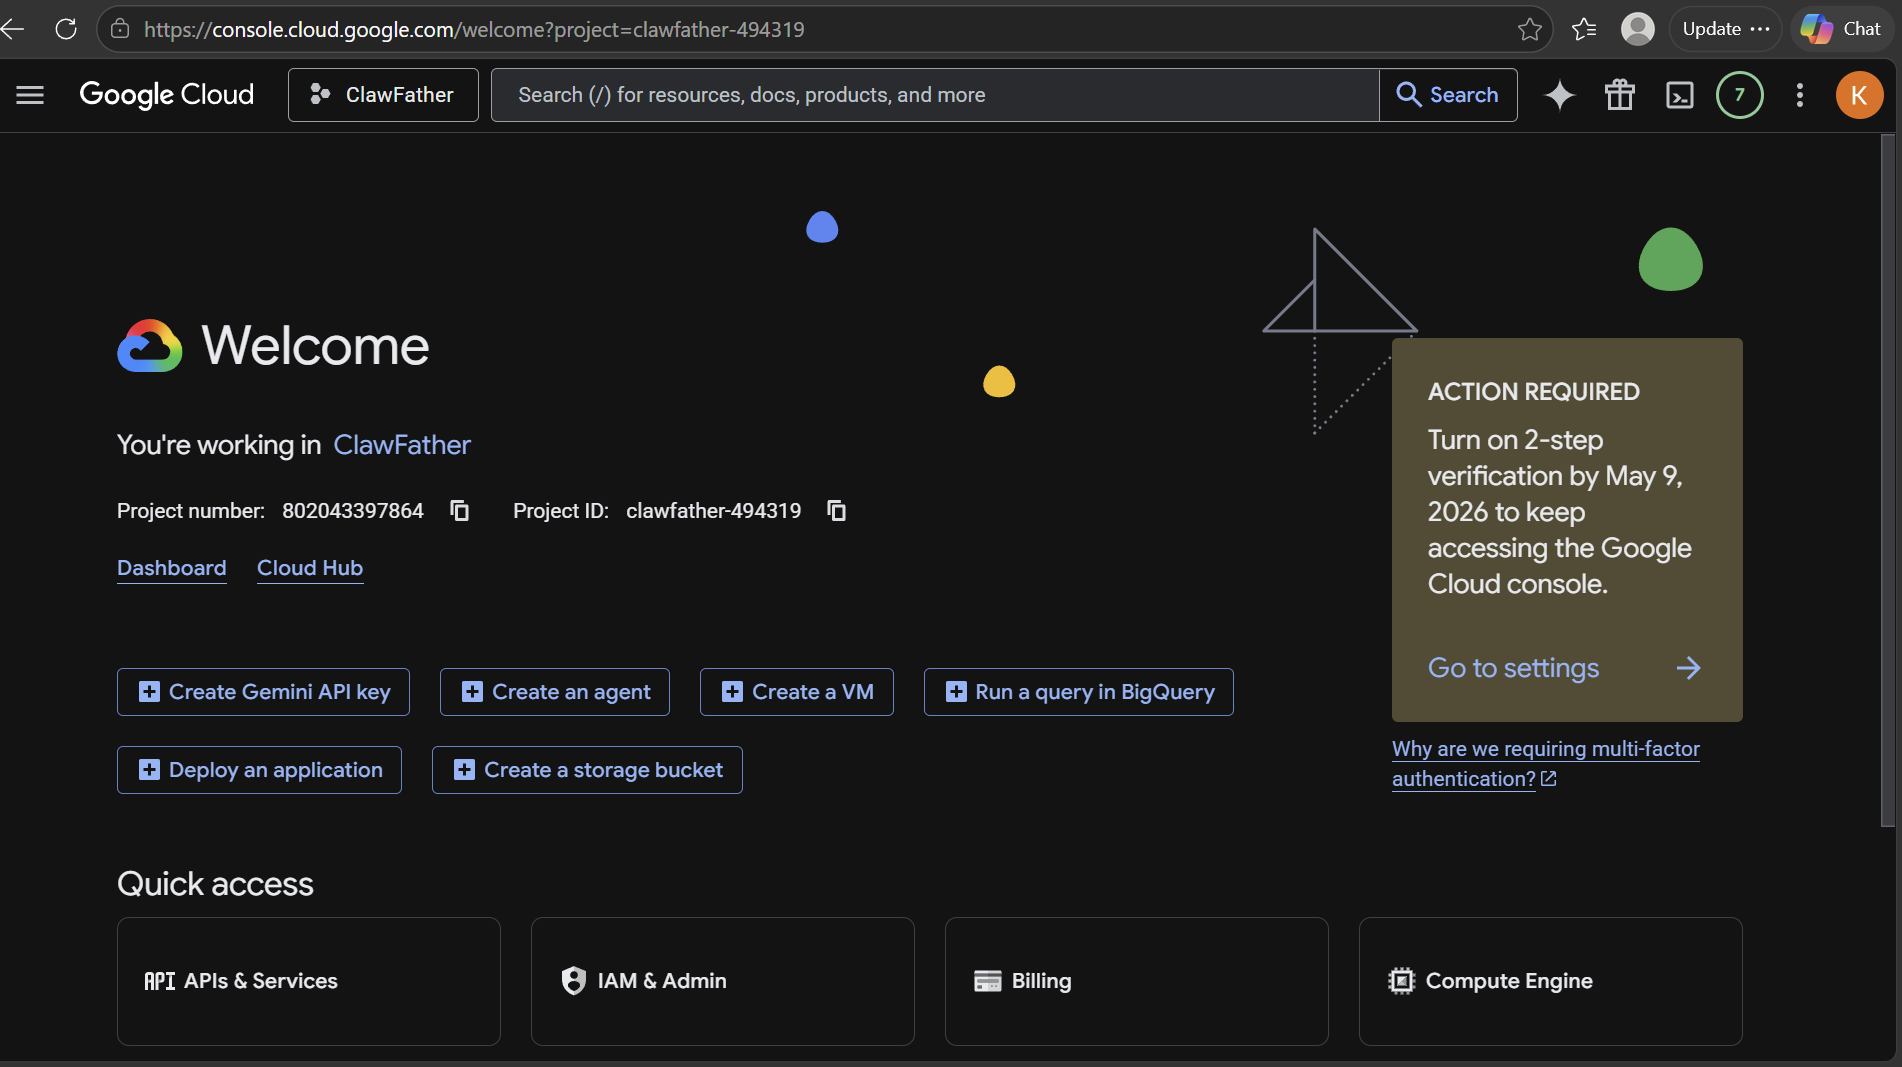Image resolution: width=1902 pixels, height=1067 pixels.
Task: Open multi-factor authentication explanation link
Action: [x=1546, y=764]
